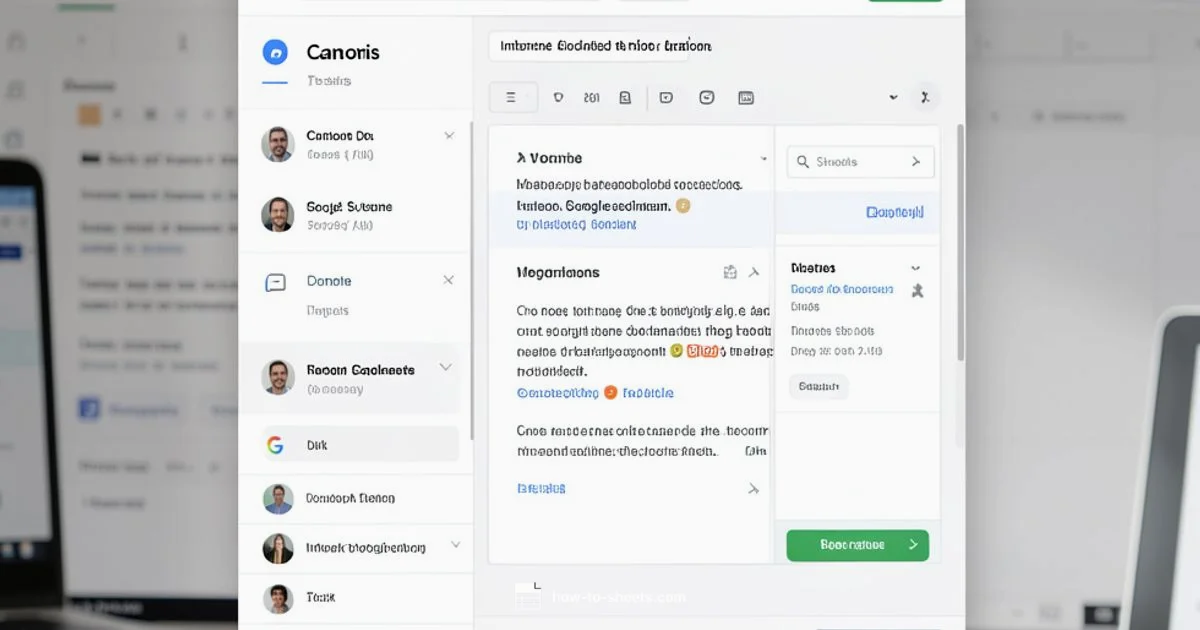1200x630 pixels.
Task: Click the rightmost image icon in the toolbar group
Action: (745, 98)
